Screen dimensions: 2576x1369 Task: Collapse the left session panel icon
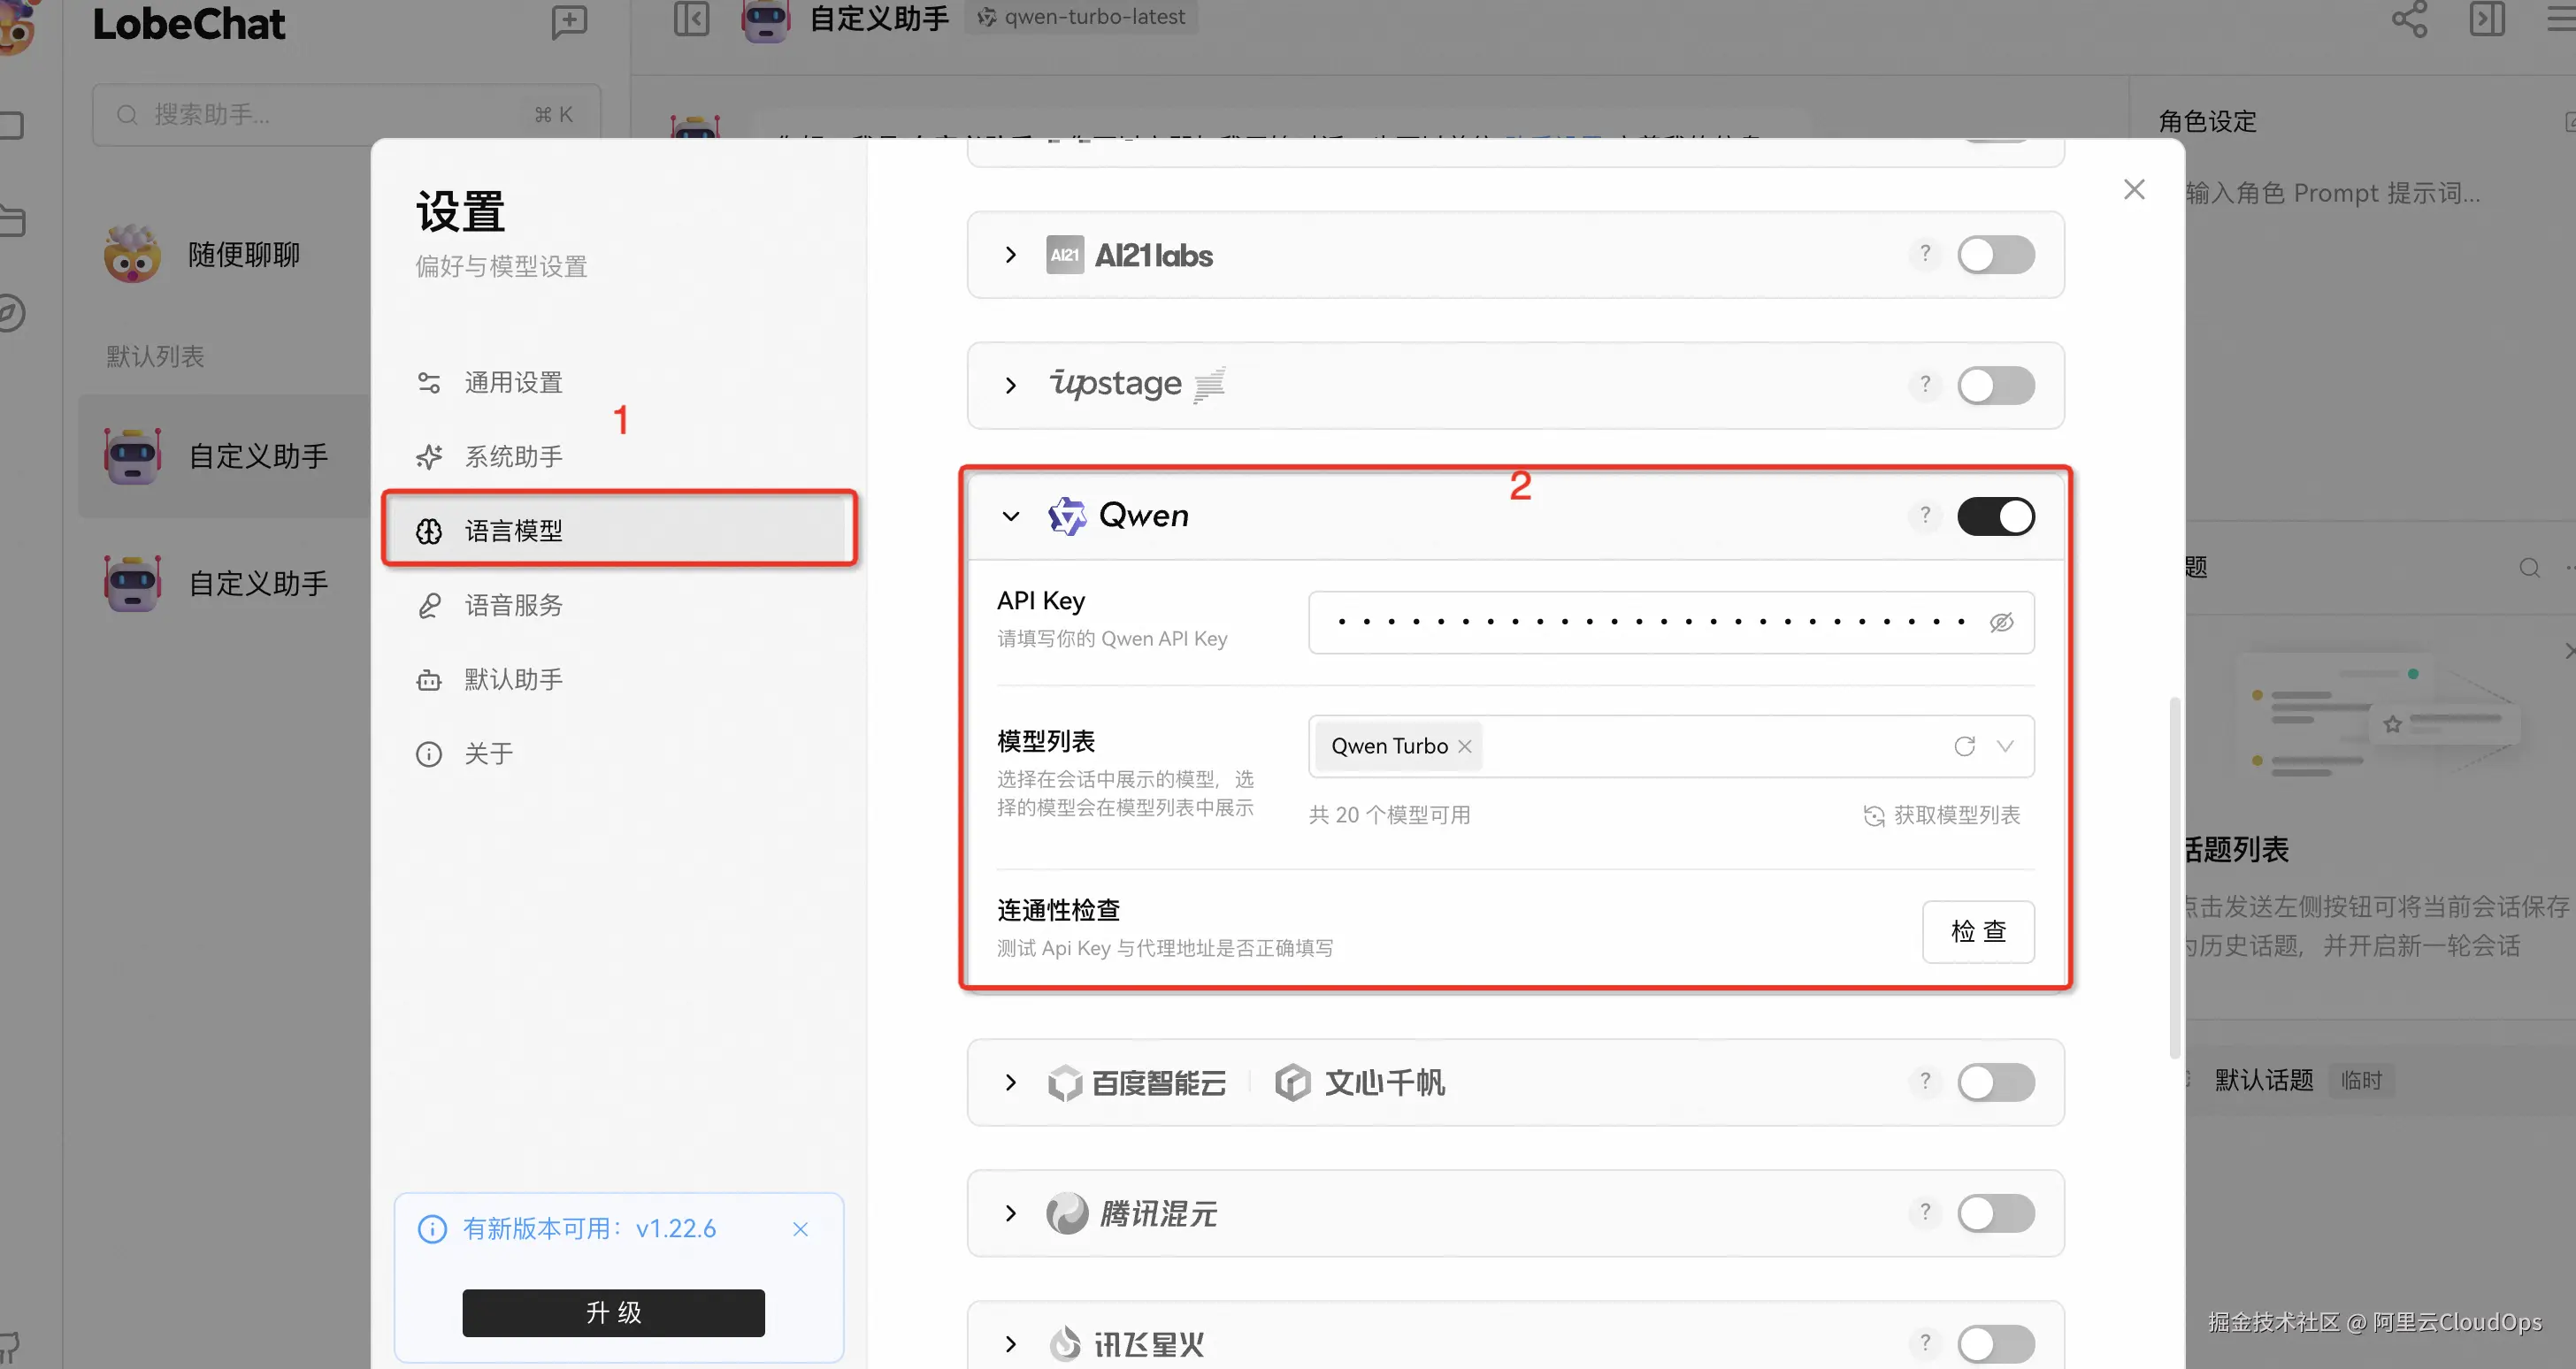pyautogui.click(x=691, y=18)
